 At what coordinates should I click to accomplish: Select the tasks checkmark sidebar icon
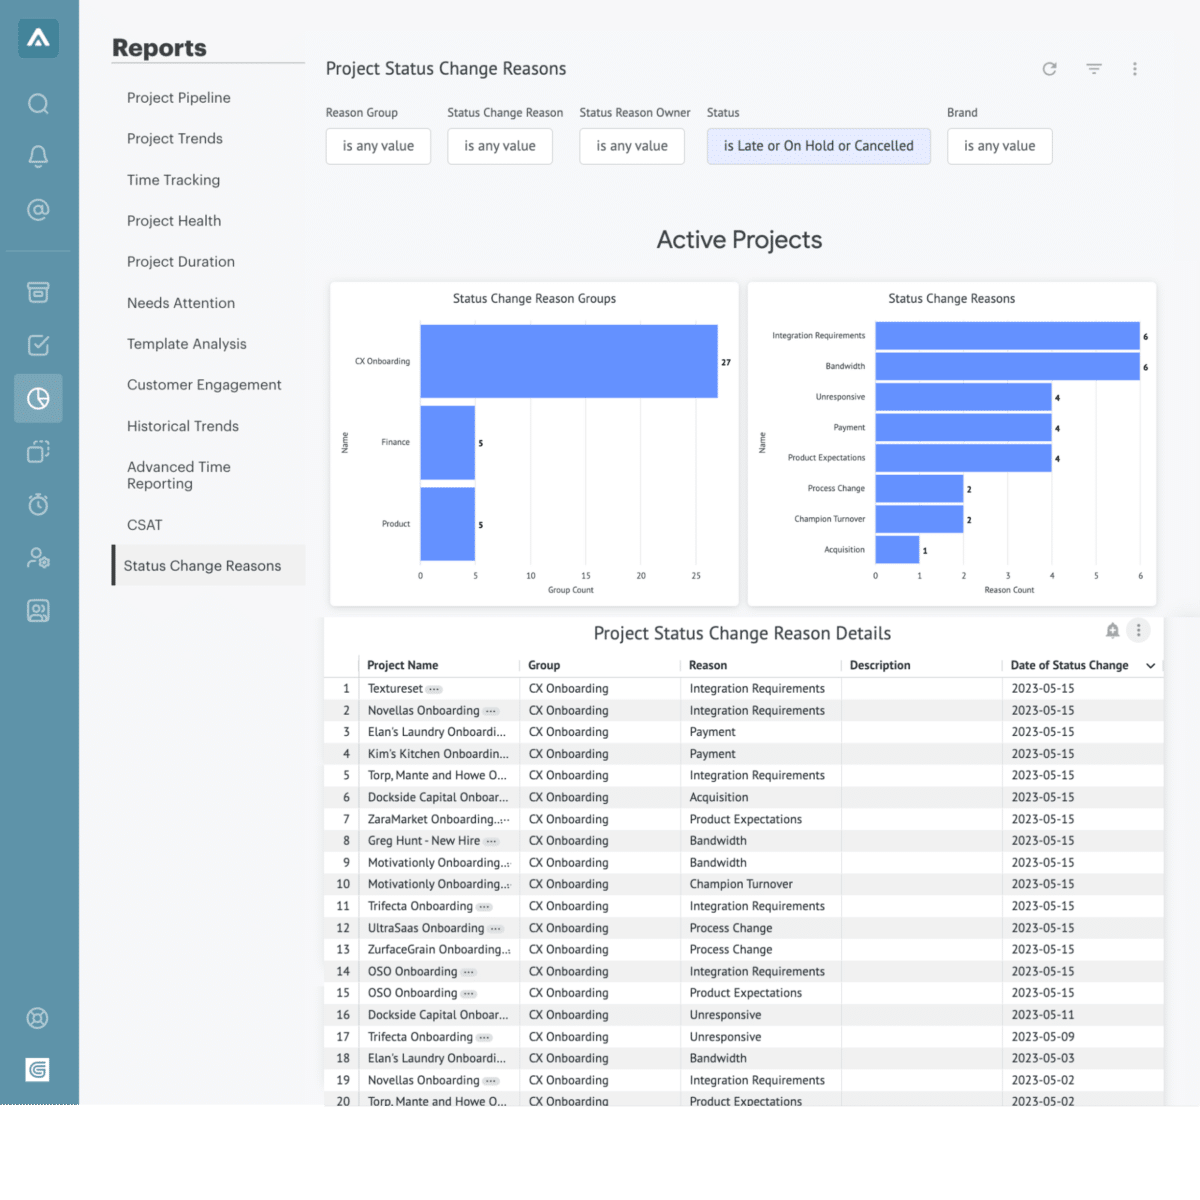pyautogui.click(x=38, y=344)
